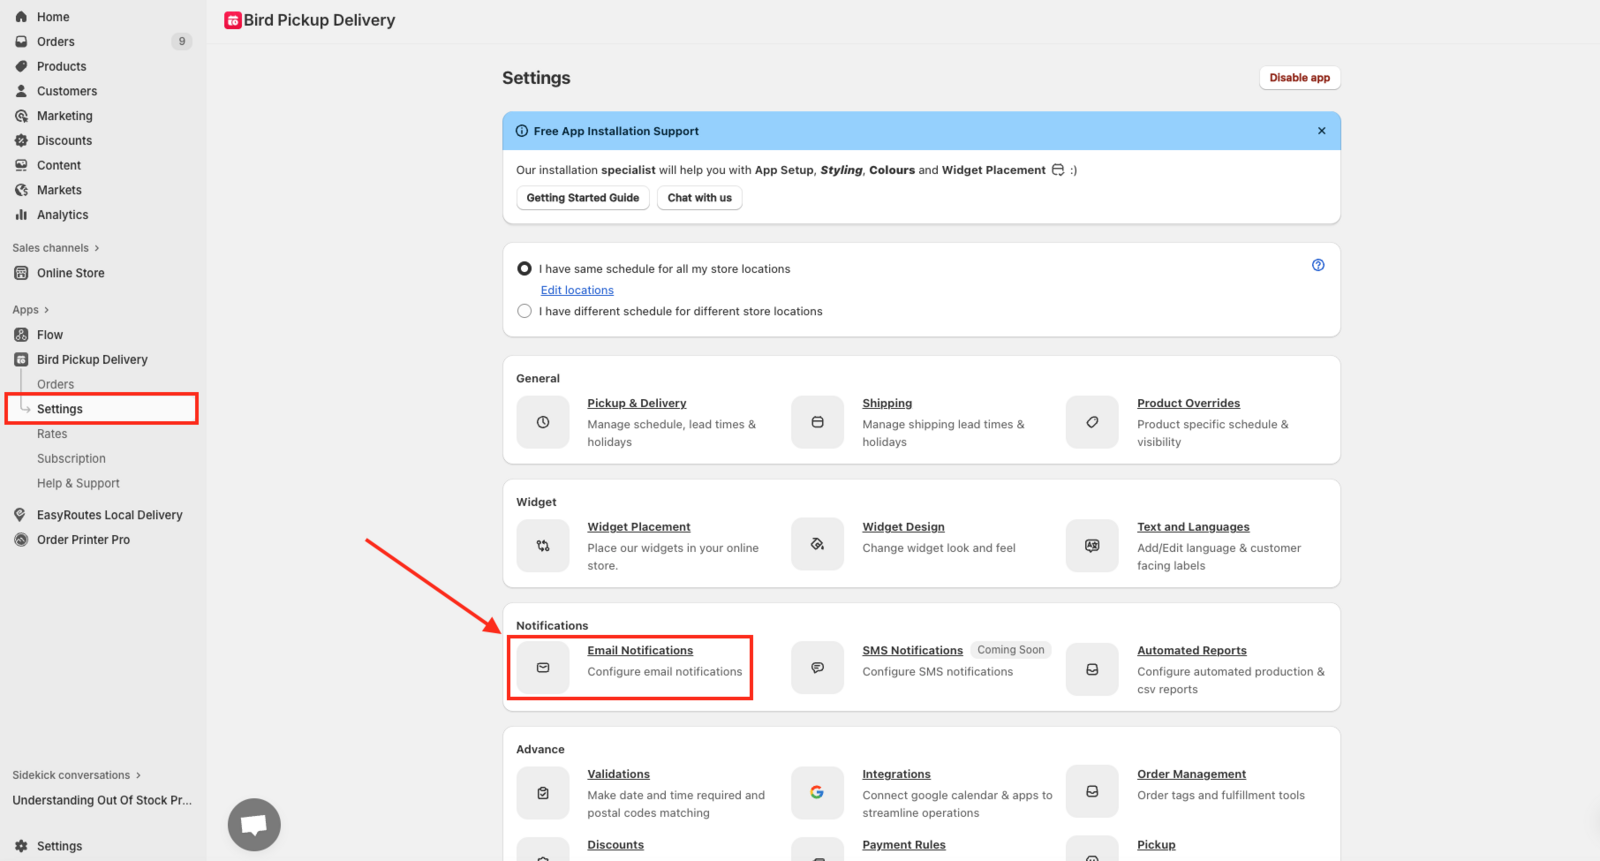Click the Discounts badge icon
This screenshot has height=861, width=1600.
point(21,141)
